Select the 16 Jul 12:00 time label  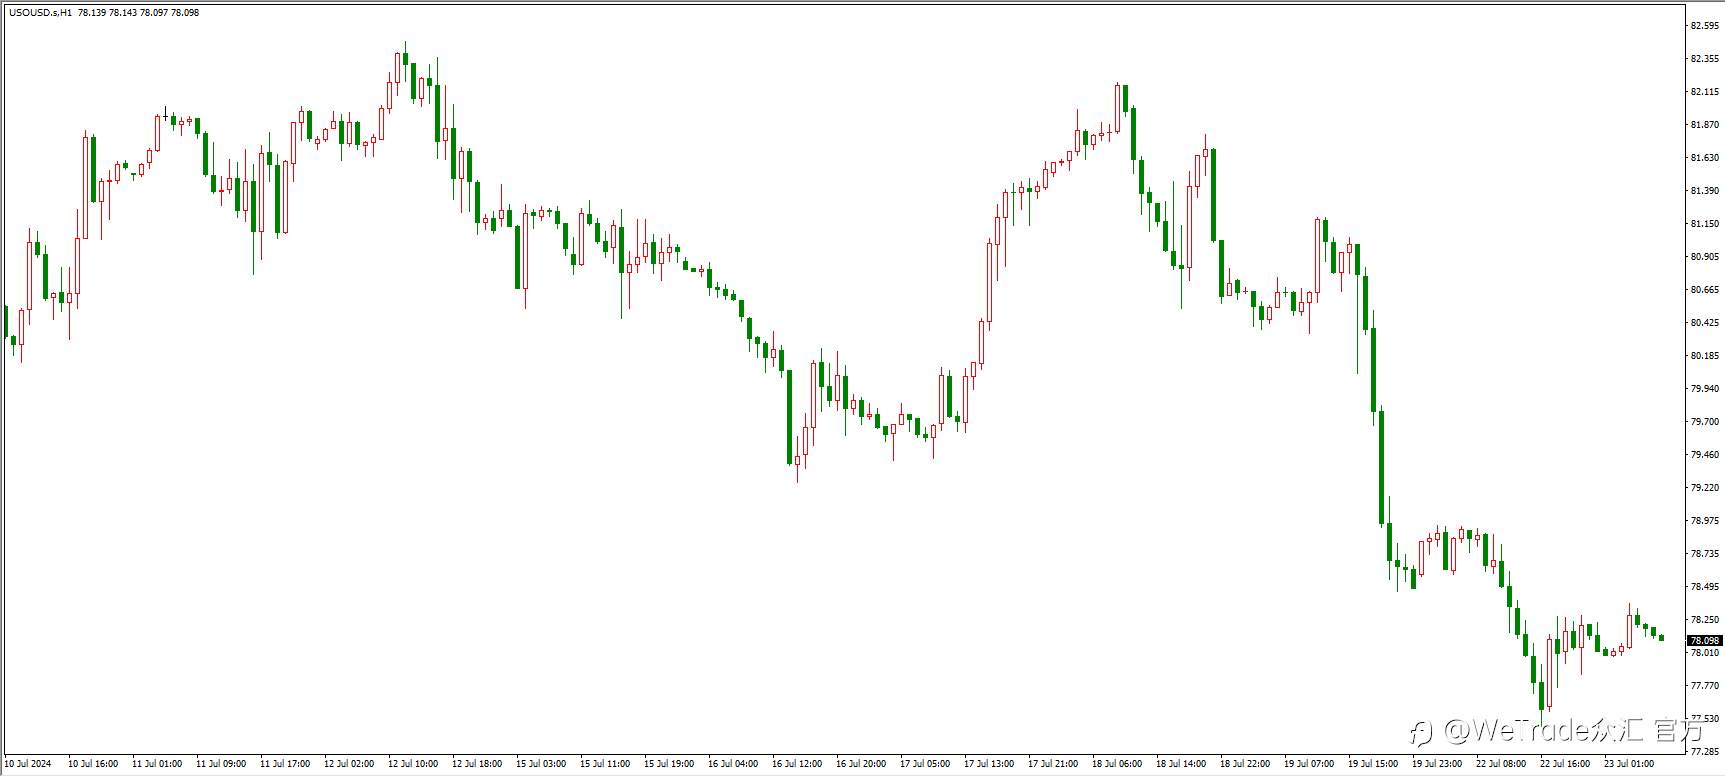point(797,764)
